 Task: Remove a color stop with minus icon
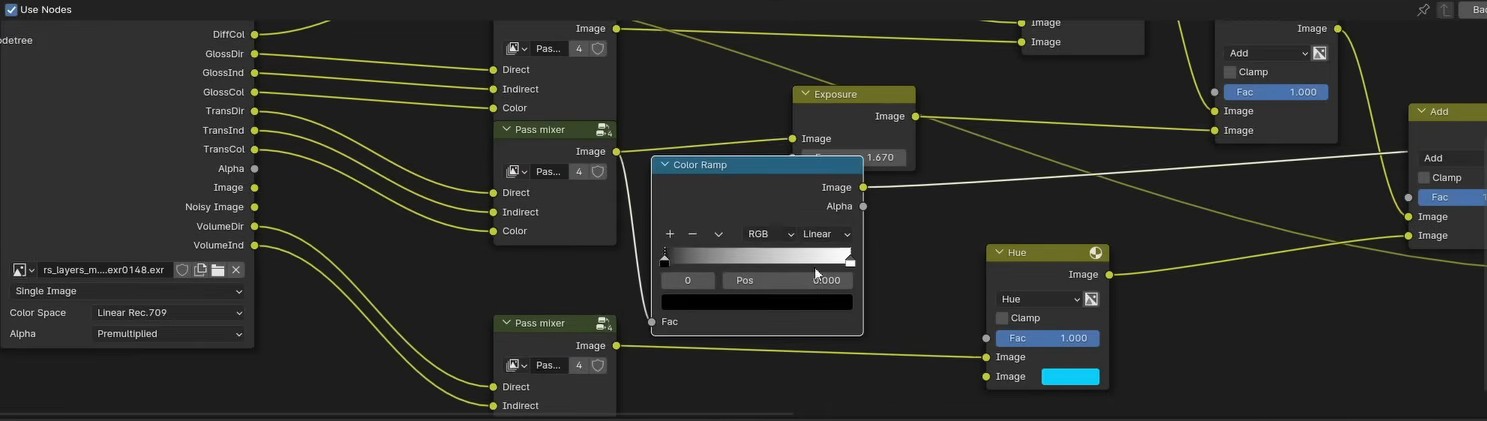point(692,234)
